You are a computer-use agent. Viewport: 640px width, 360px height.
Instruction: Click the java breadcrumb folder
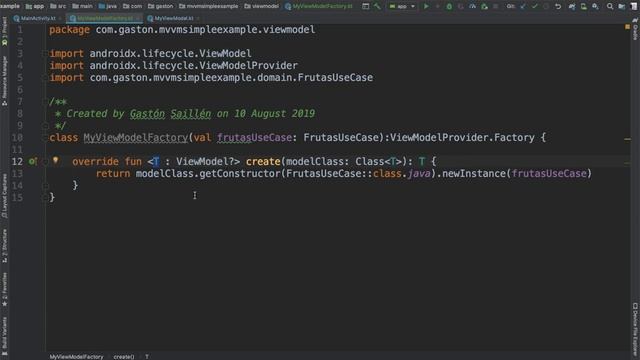[x=108, y=6]
